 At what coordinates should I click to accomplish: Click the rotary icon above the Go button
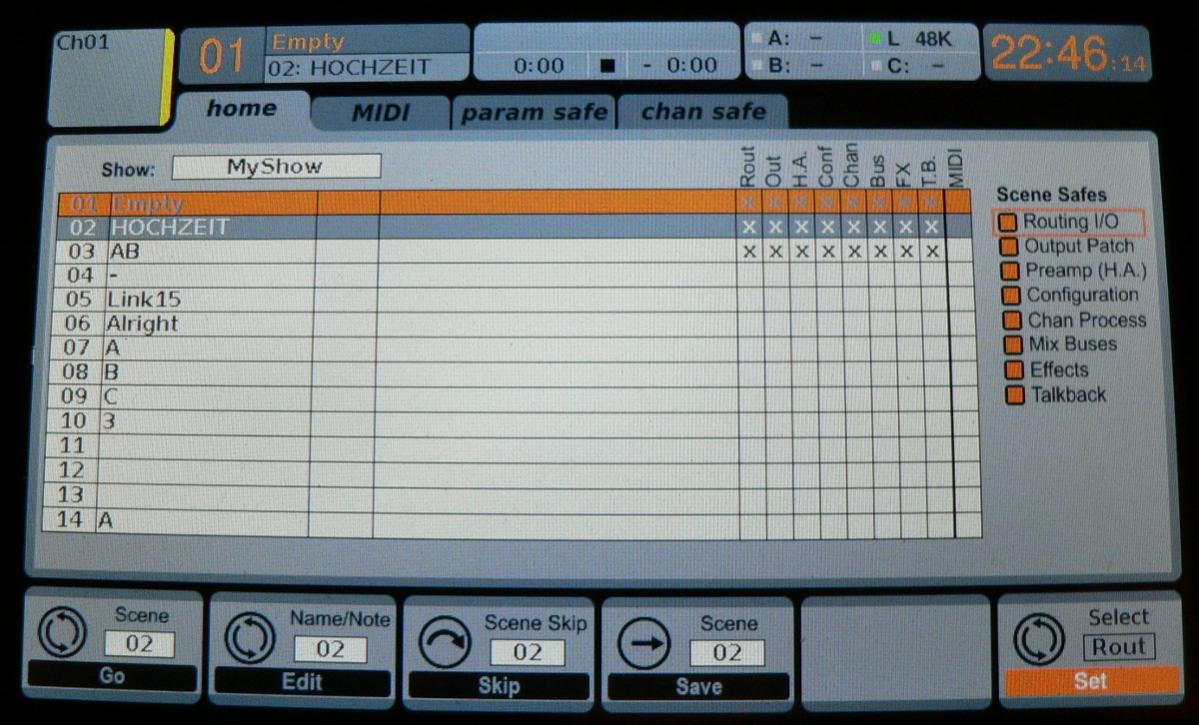tap(62, 632)
